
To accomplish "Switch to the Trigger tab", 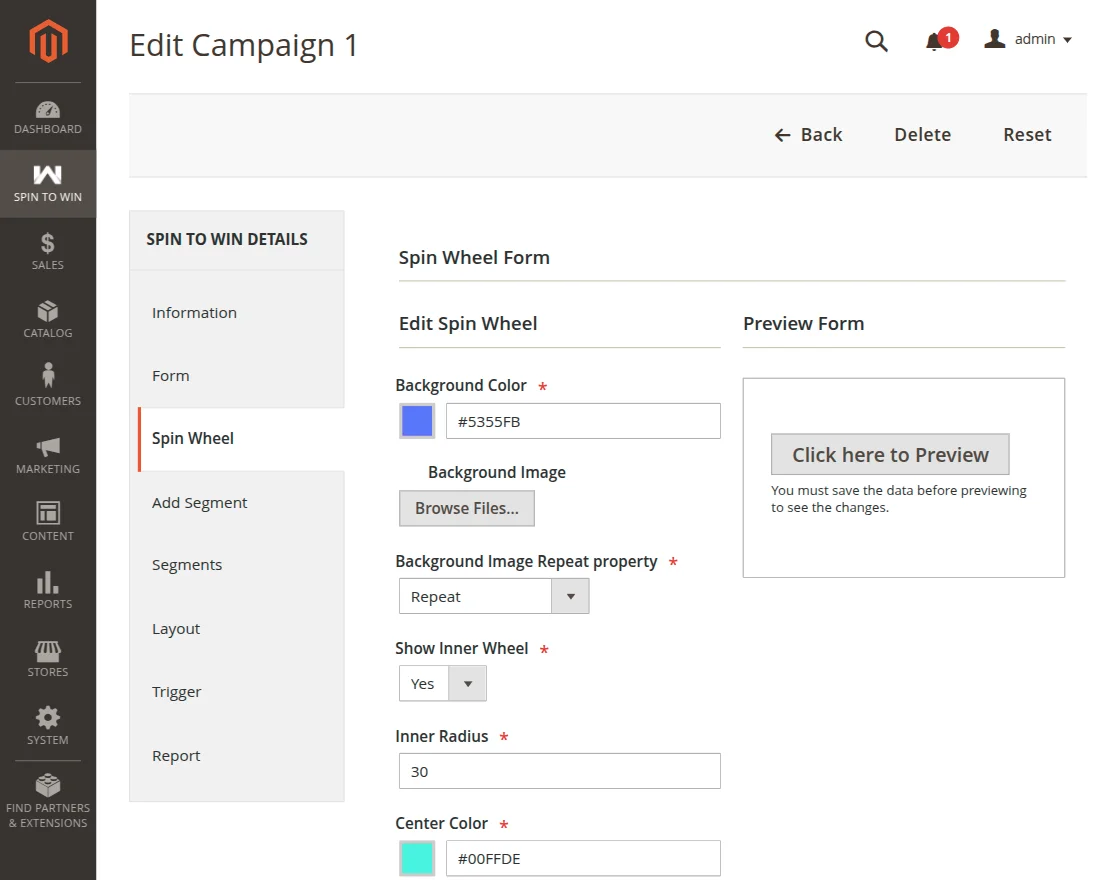I will point(177,692).
